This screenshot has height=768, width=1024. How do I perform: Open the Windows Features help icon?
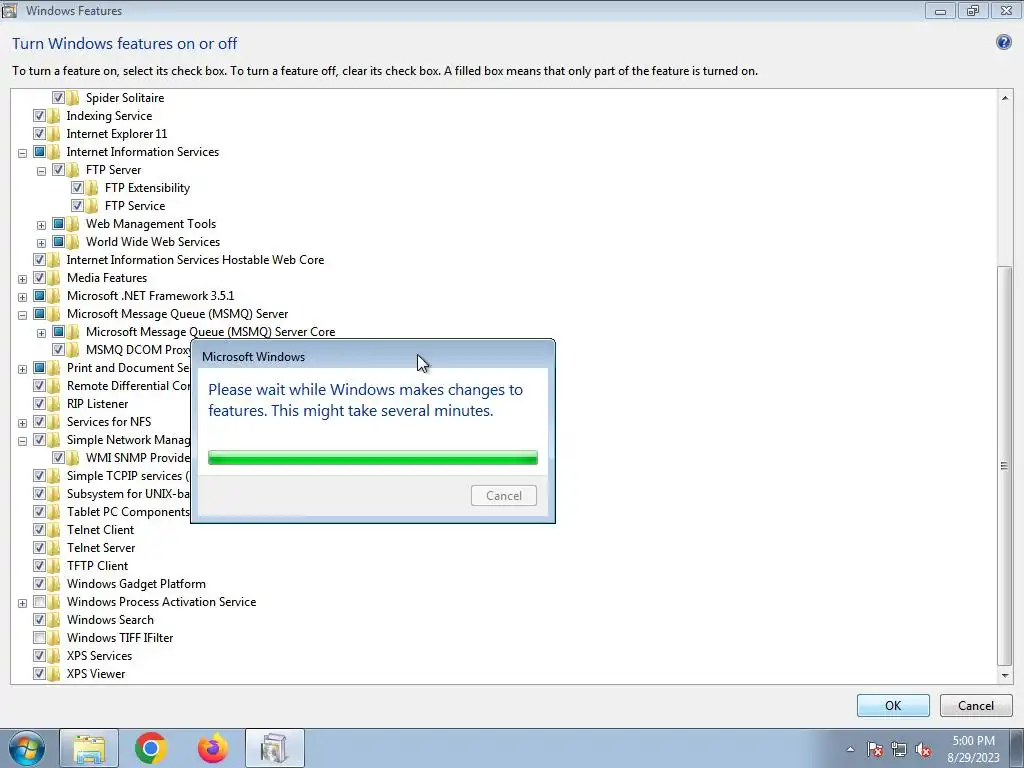click(x=1003, y=42)
